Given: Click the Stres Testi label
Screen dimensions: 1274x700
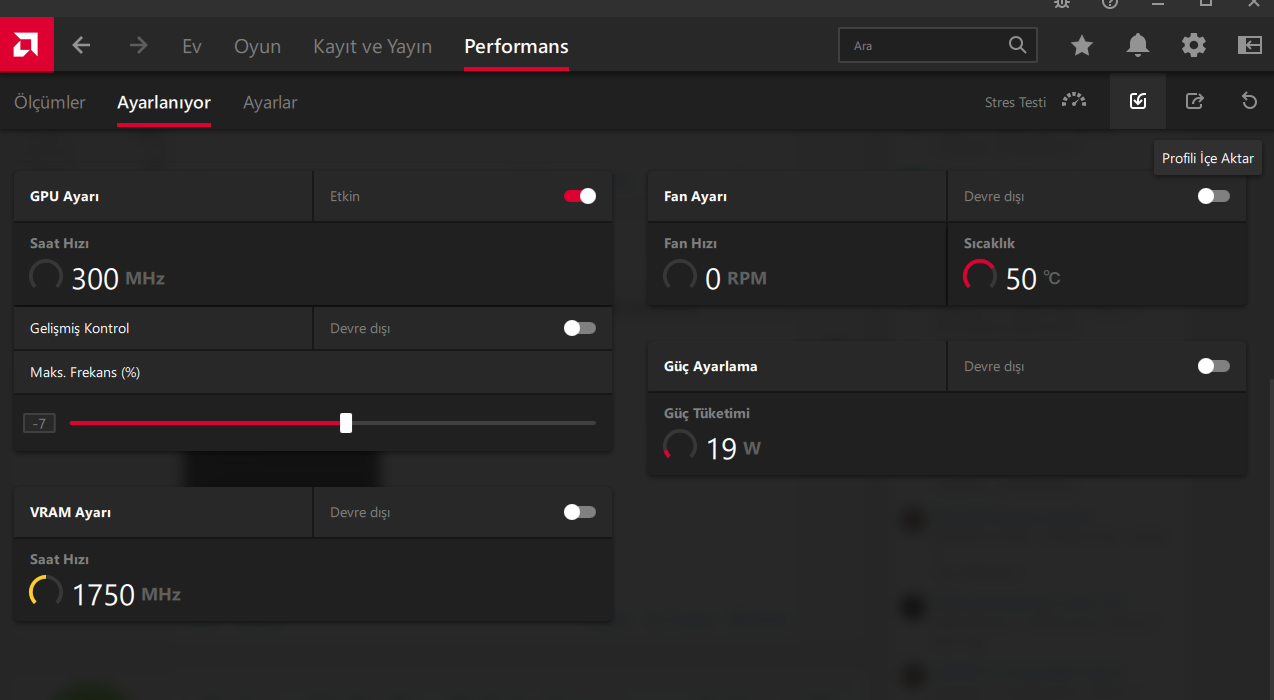Looking at the screenshot, I should 1015,102.
